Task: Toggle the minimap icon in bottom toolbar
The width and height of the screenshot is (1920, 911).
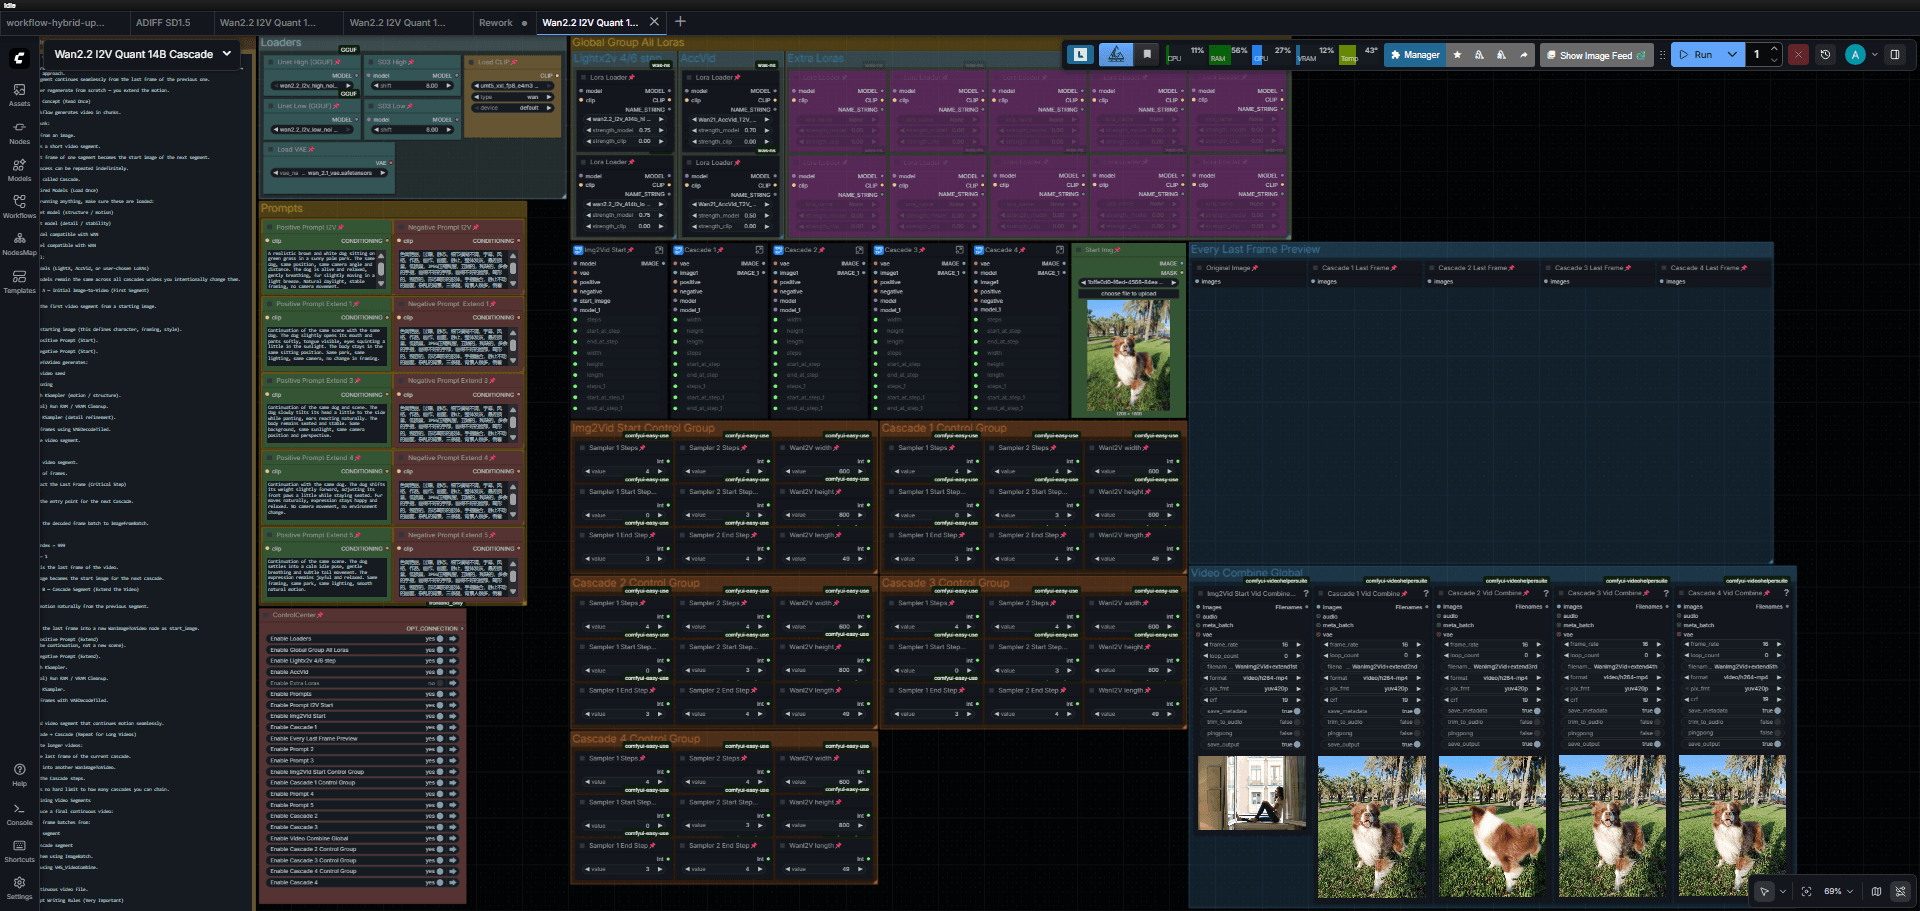Action: 1876,891
